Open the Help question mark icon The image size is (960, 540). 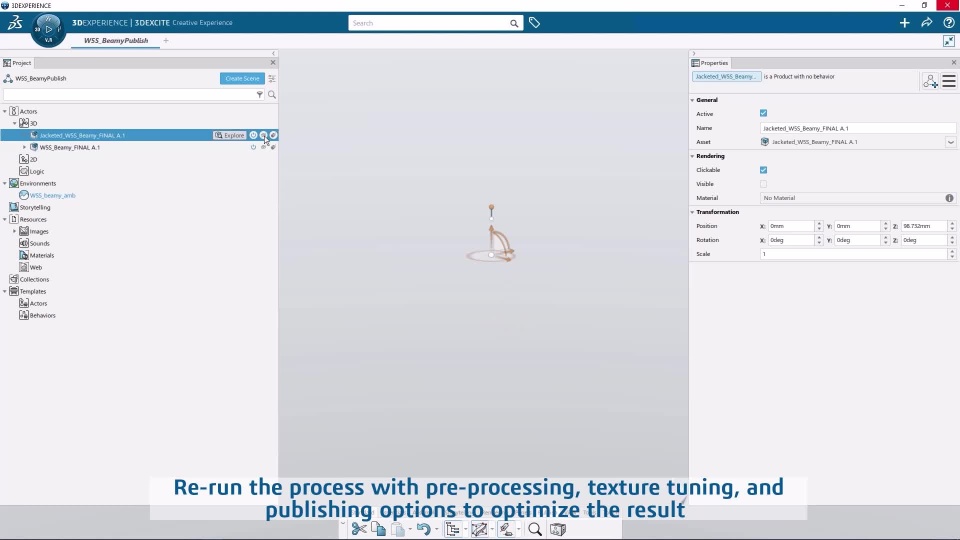[x=948, y=22]
